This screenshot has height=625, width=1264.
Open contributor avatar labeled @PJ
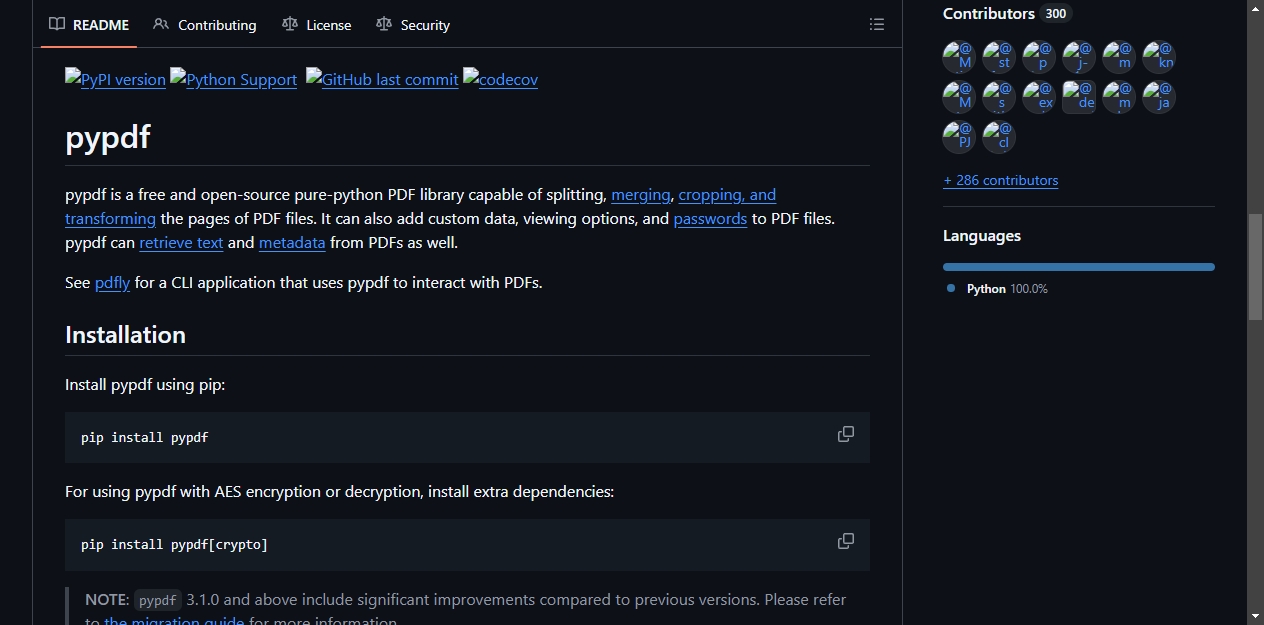(x=959, y=137)
